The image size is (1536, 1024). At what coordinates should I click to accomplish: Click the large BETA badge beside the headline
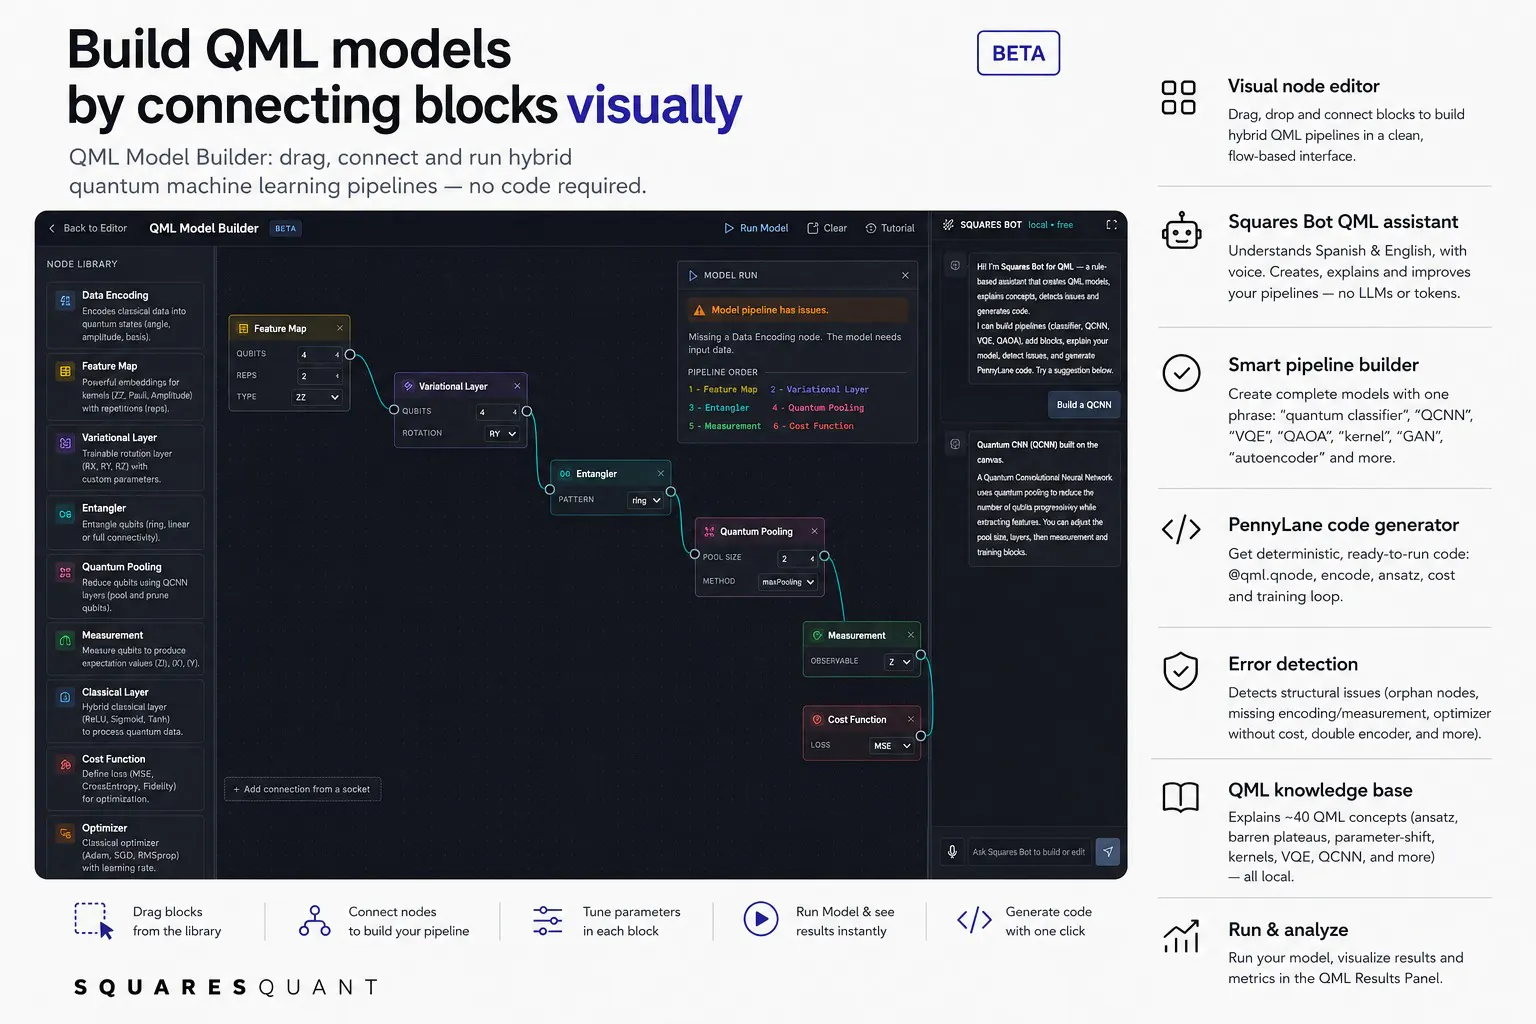click(x=1018, y=54)
